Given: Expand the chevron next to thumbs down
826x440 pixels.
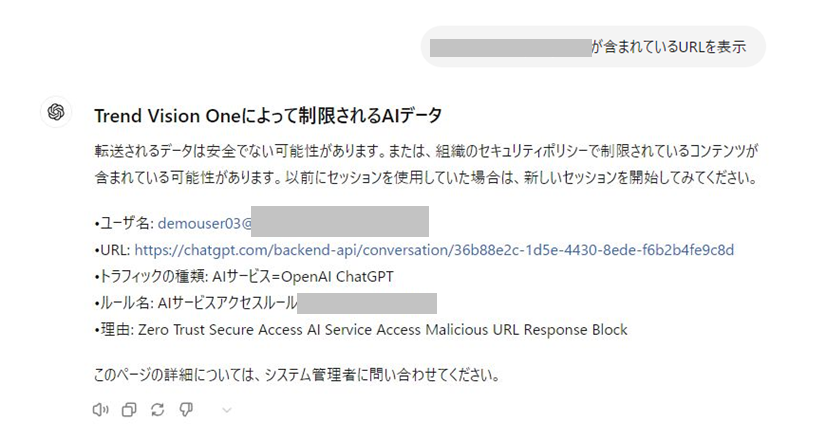Looking at the screenshot, I should (227, 410).
